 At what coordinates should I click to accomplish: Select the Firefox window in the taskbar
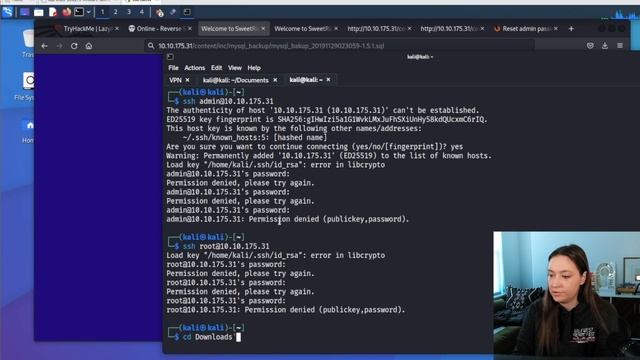pyautogui.click(x=160, y=12)
